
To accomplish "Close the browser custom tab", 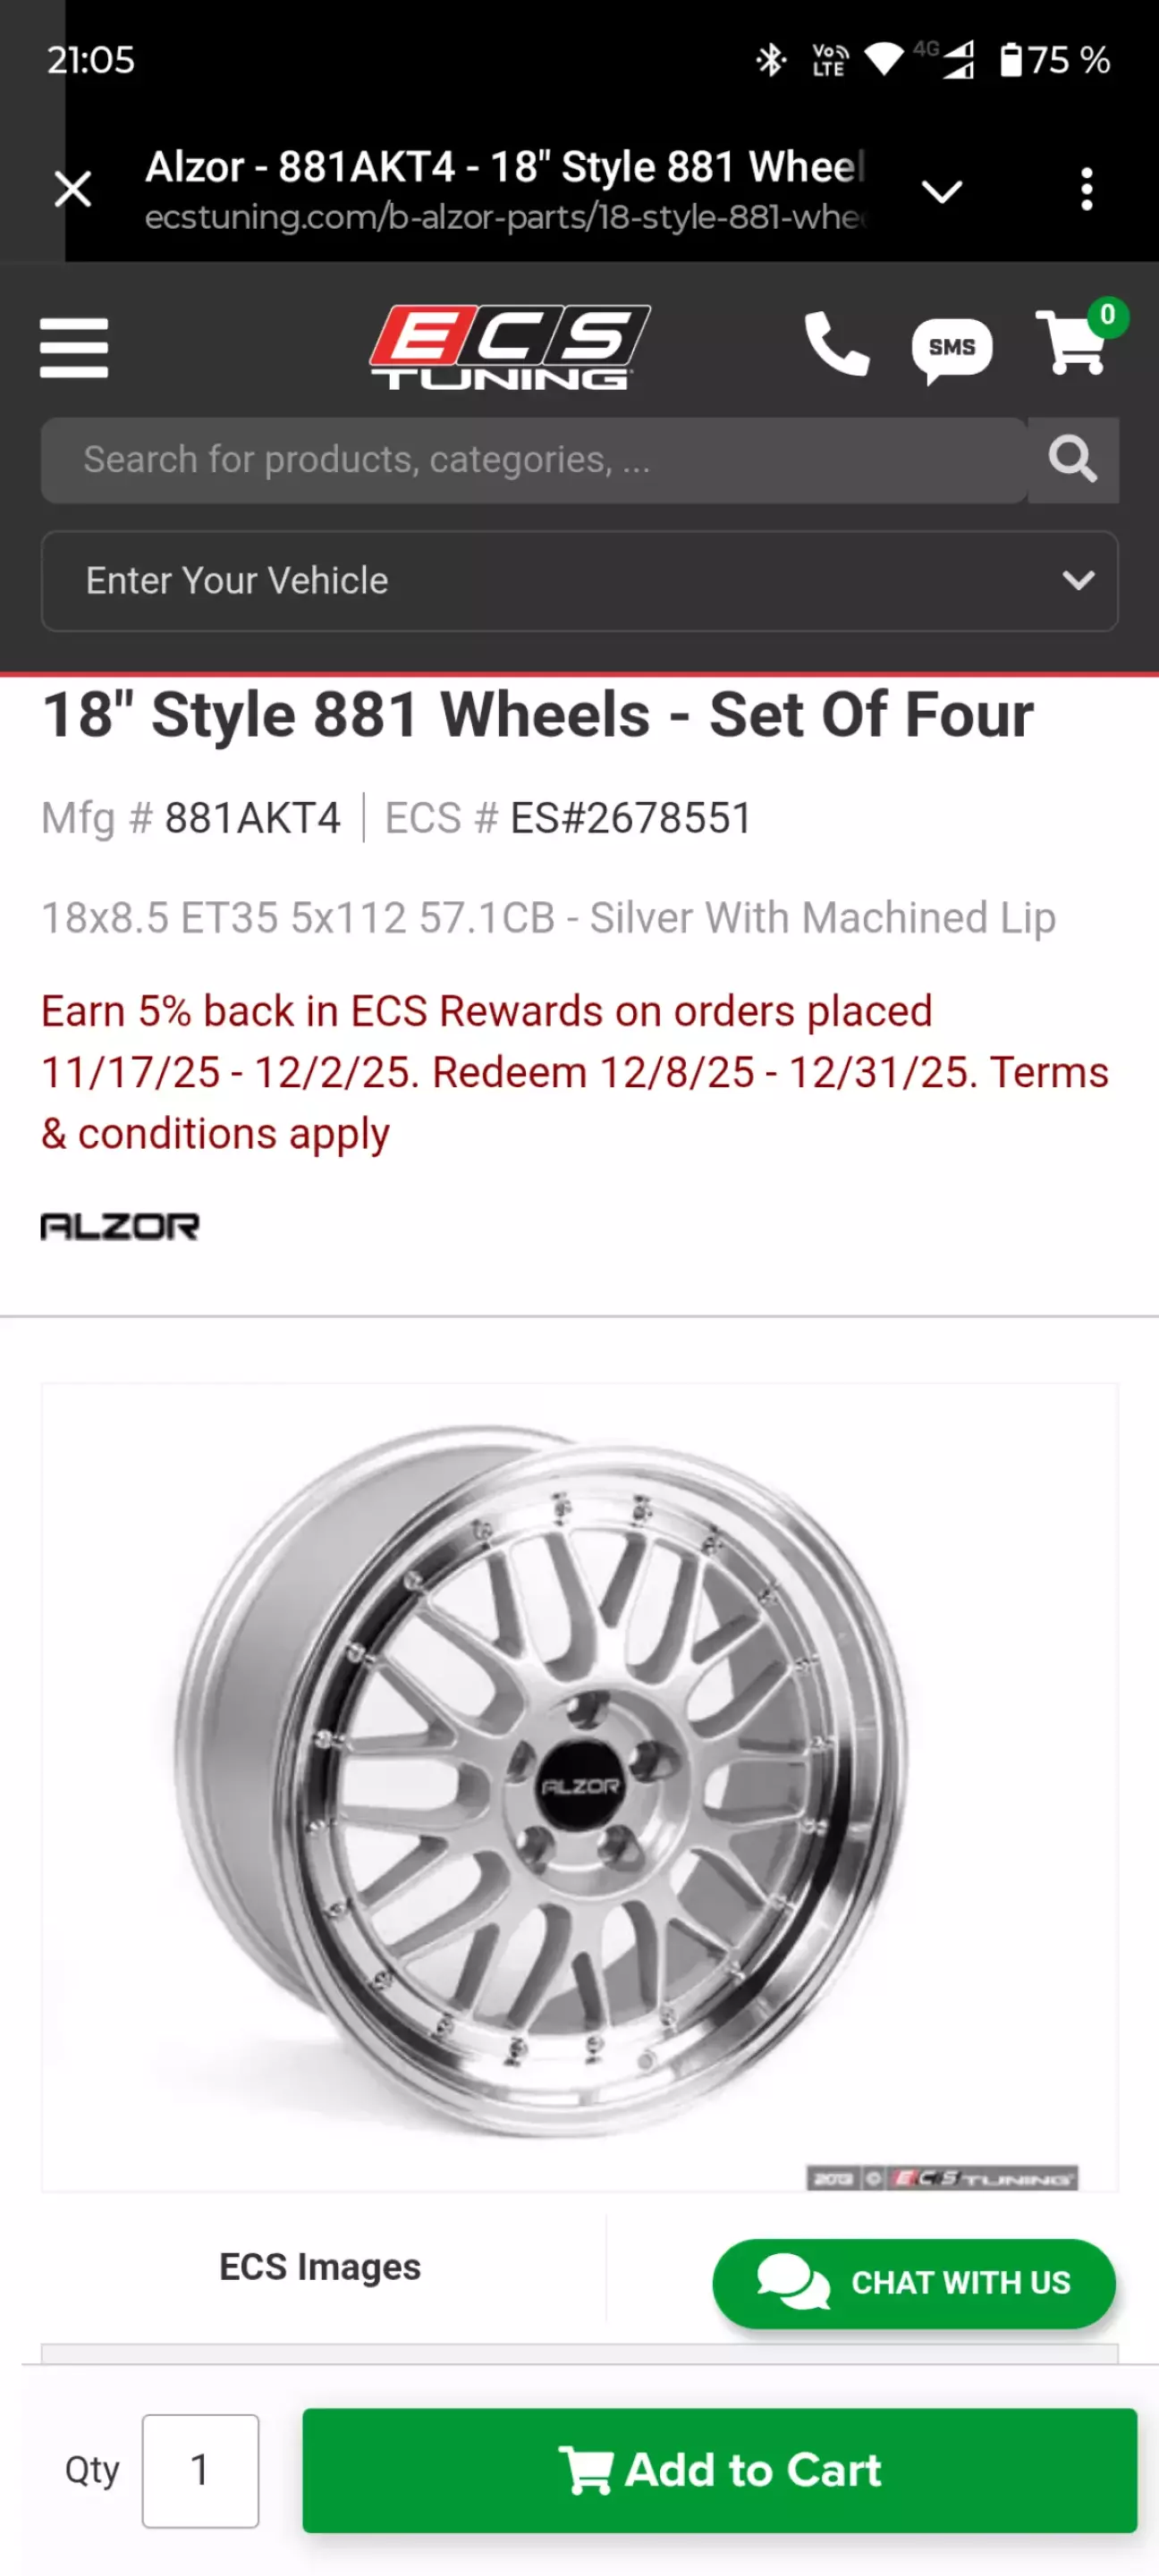I will [x=73, y=189].
